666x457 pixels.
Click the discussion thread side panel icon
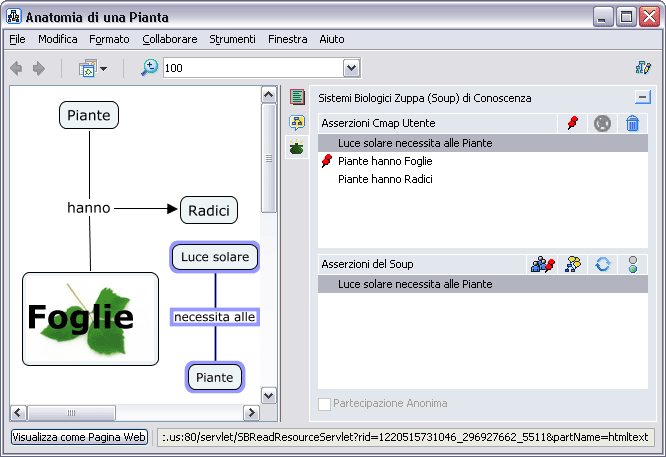[x=297, y=122]
